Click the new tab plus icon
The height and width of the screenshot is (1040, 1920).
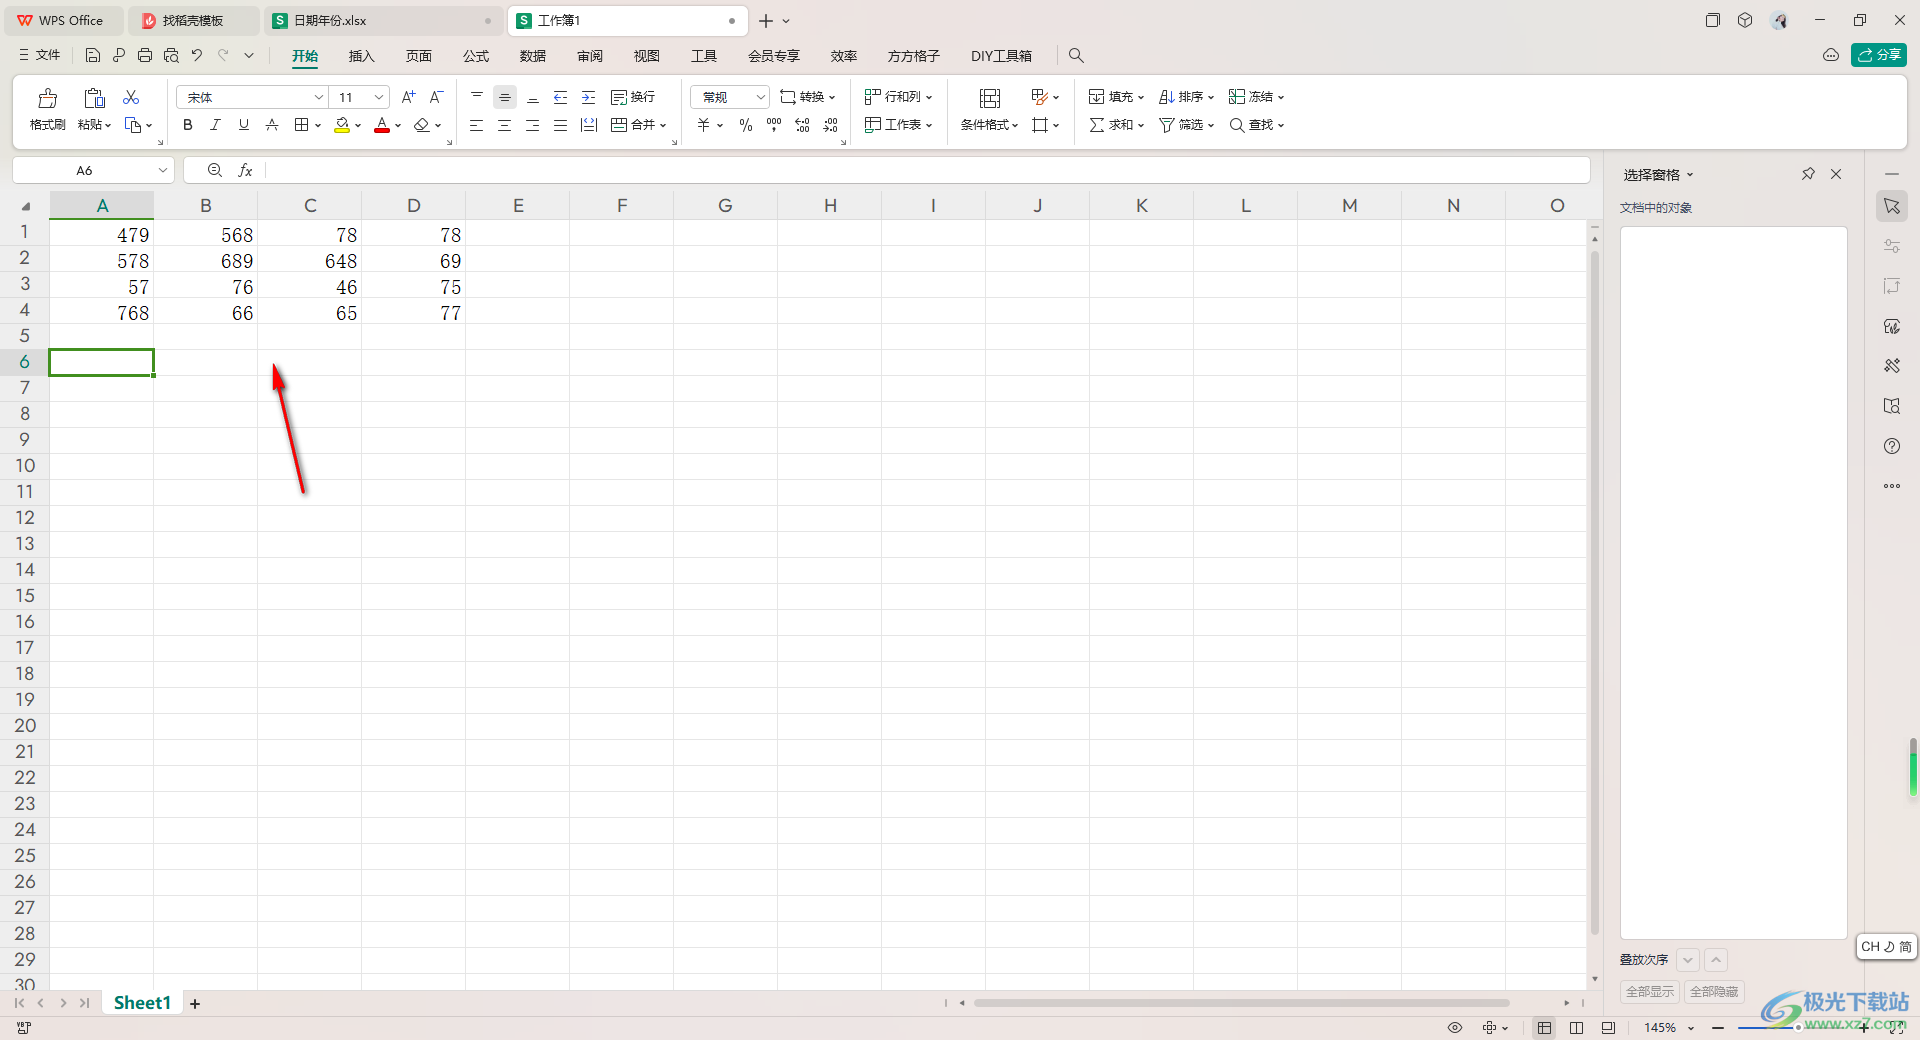[766, 21]
